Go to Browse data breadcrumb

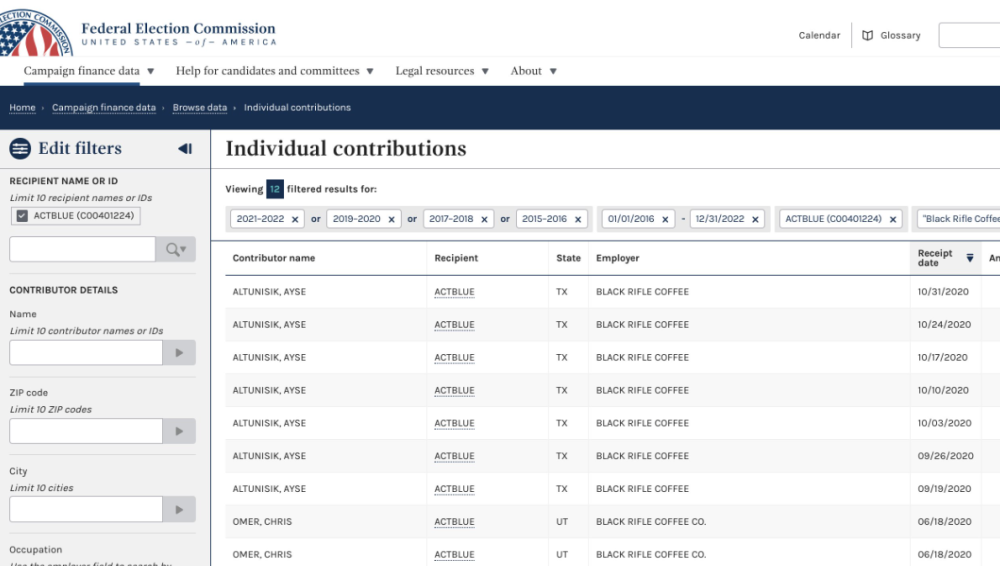pyautogui.click(x=200, y=107)
